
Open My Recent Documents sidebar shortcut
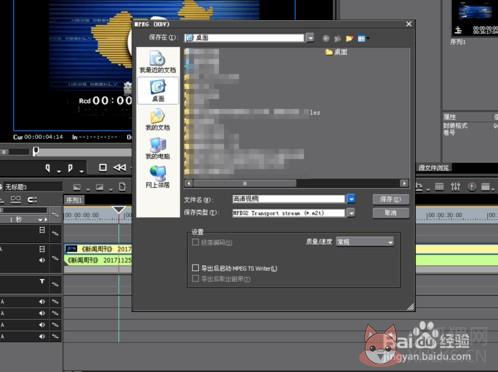(158, 61)
